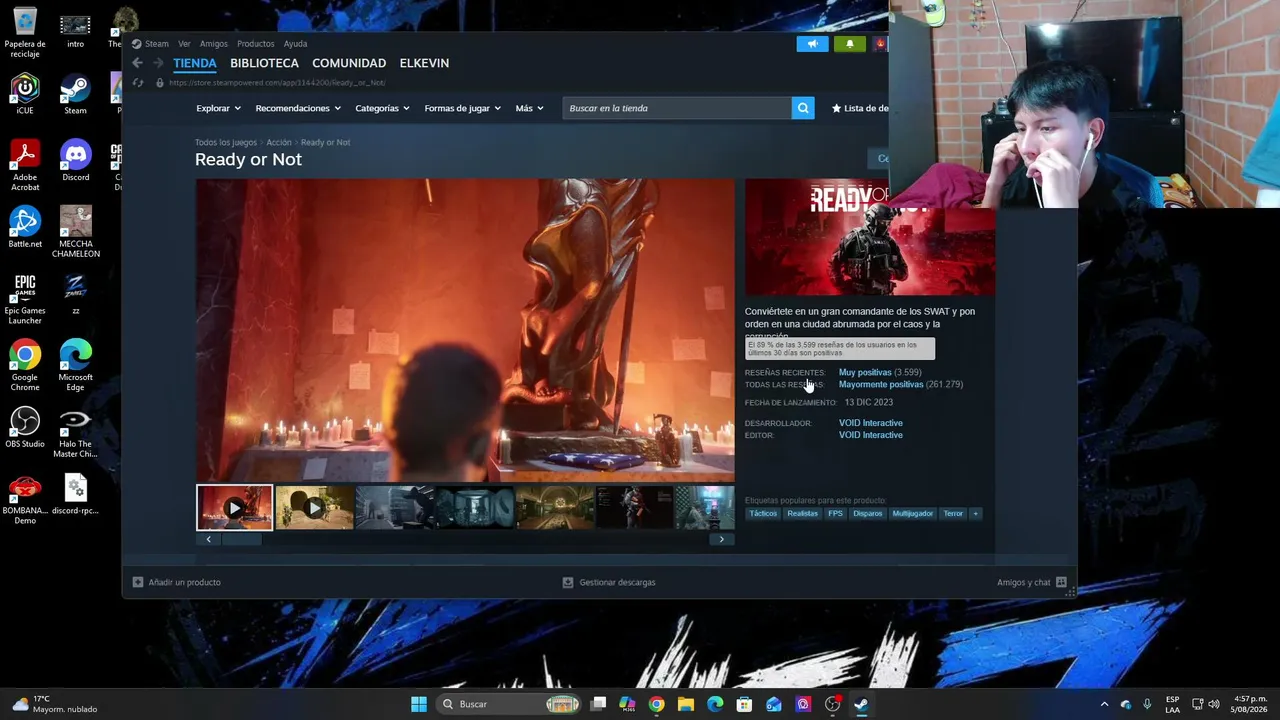The image size is (1280, 720).
Task: Open Microsoft Store from the taskbar
Action: coord(744,704)
